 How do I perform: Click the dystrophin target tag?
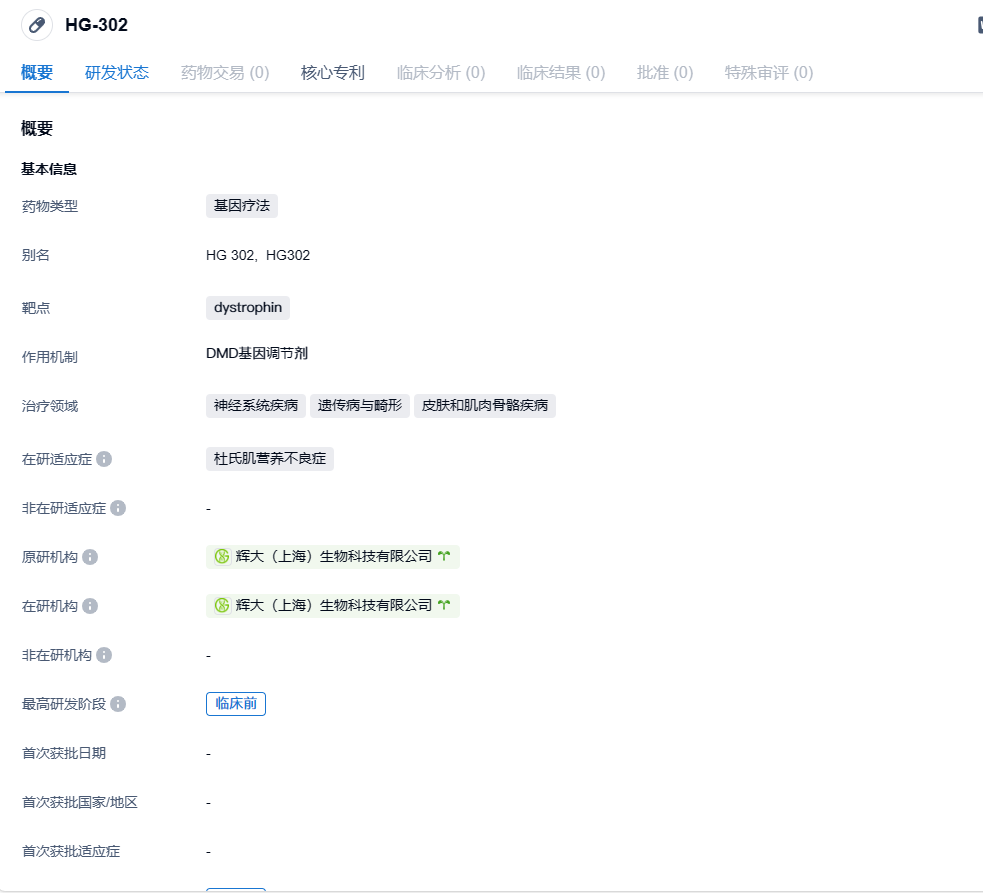pyautogui.click(x=248, y=308)
